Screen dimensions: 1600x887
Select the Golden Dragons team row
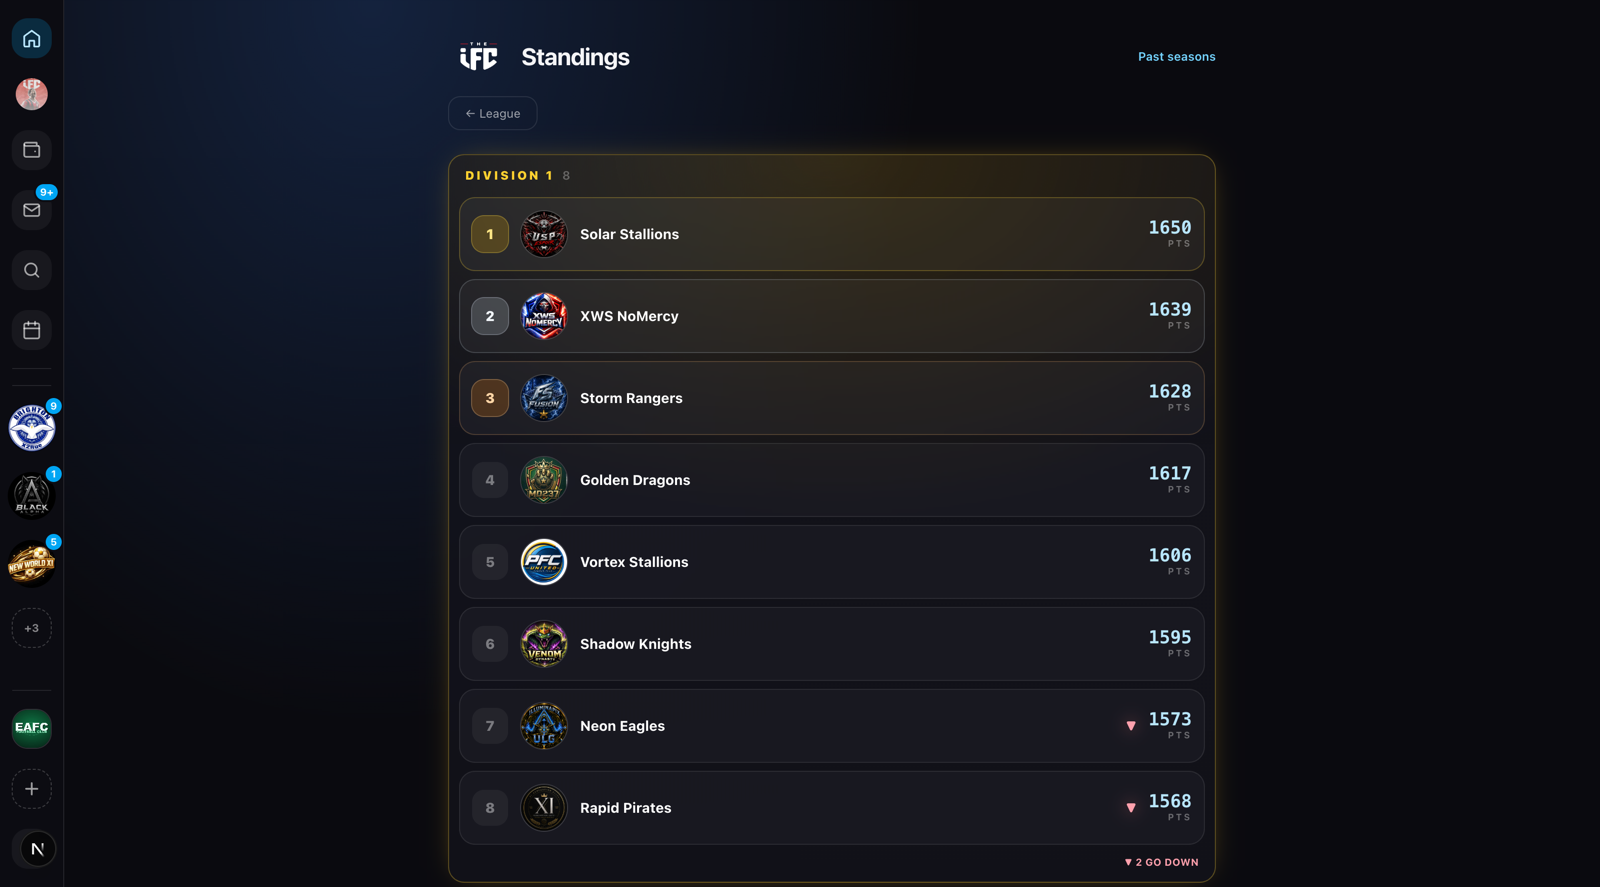pyautogui.click(x=832, y=480)
